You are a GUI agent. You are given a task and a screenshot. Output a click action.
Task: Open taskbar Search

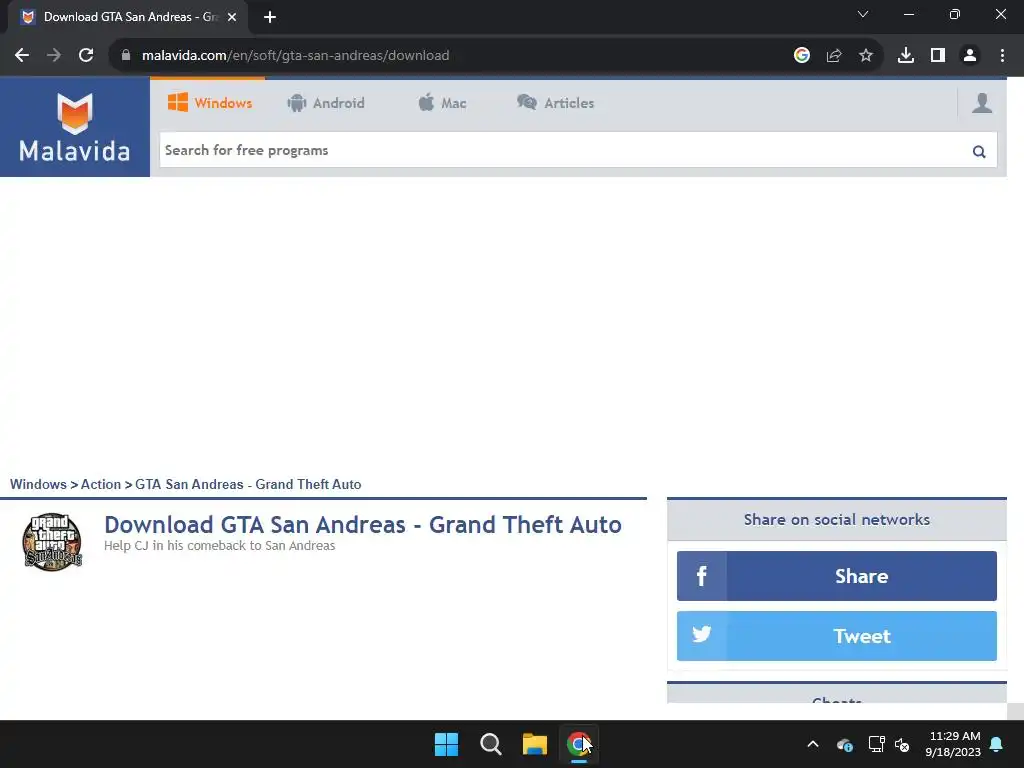(x=490, y=744)
